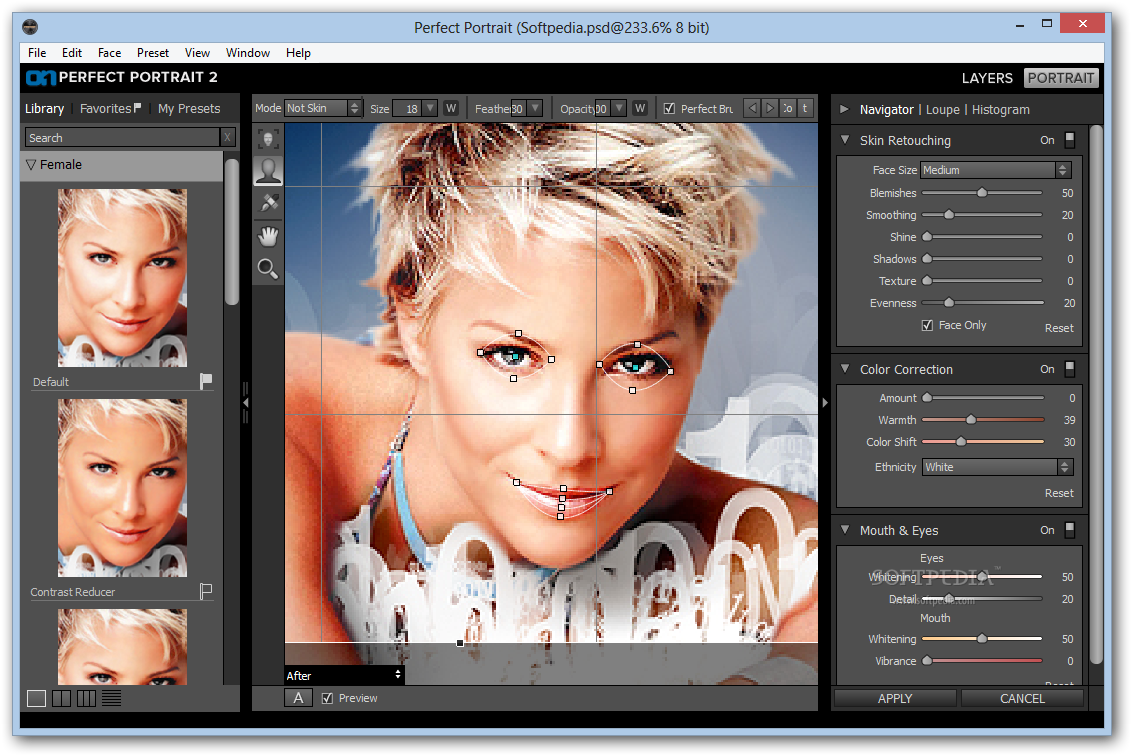Image resolution: width=1132 pixels, height=756 pixels.
Task: Click the W button next to Opacity
Action: tap(640, 108)
